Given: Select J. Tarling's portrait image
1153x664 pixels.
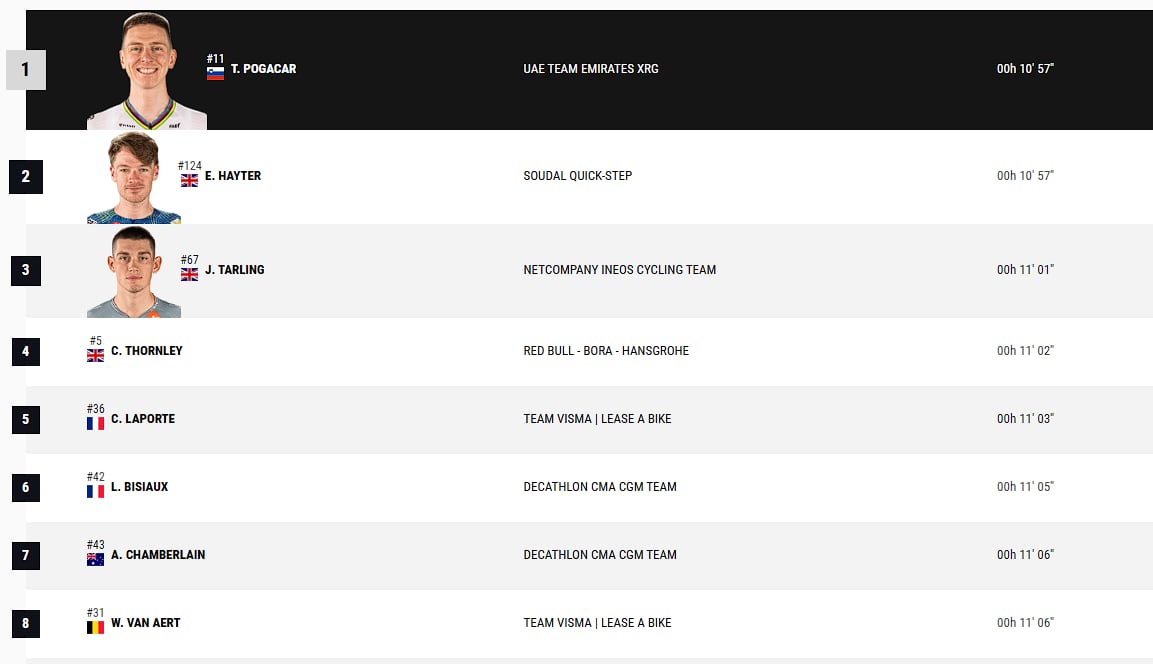Looking at the screenshot, I should pos(134,271).
